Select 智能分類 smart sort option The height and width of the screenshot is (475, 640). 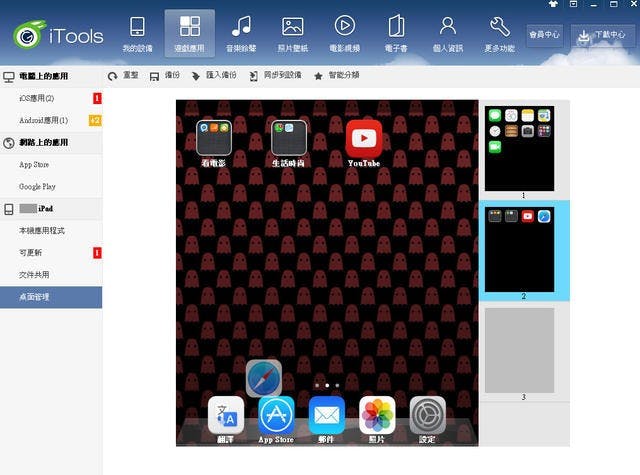coord(335,76)
